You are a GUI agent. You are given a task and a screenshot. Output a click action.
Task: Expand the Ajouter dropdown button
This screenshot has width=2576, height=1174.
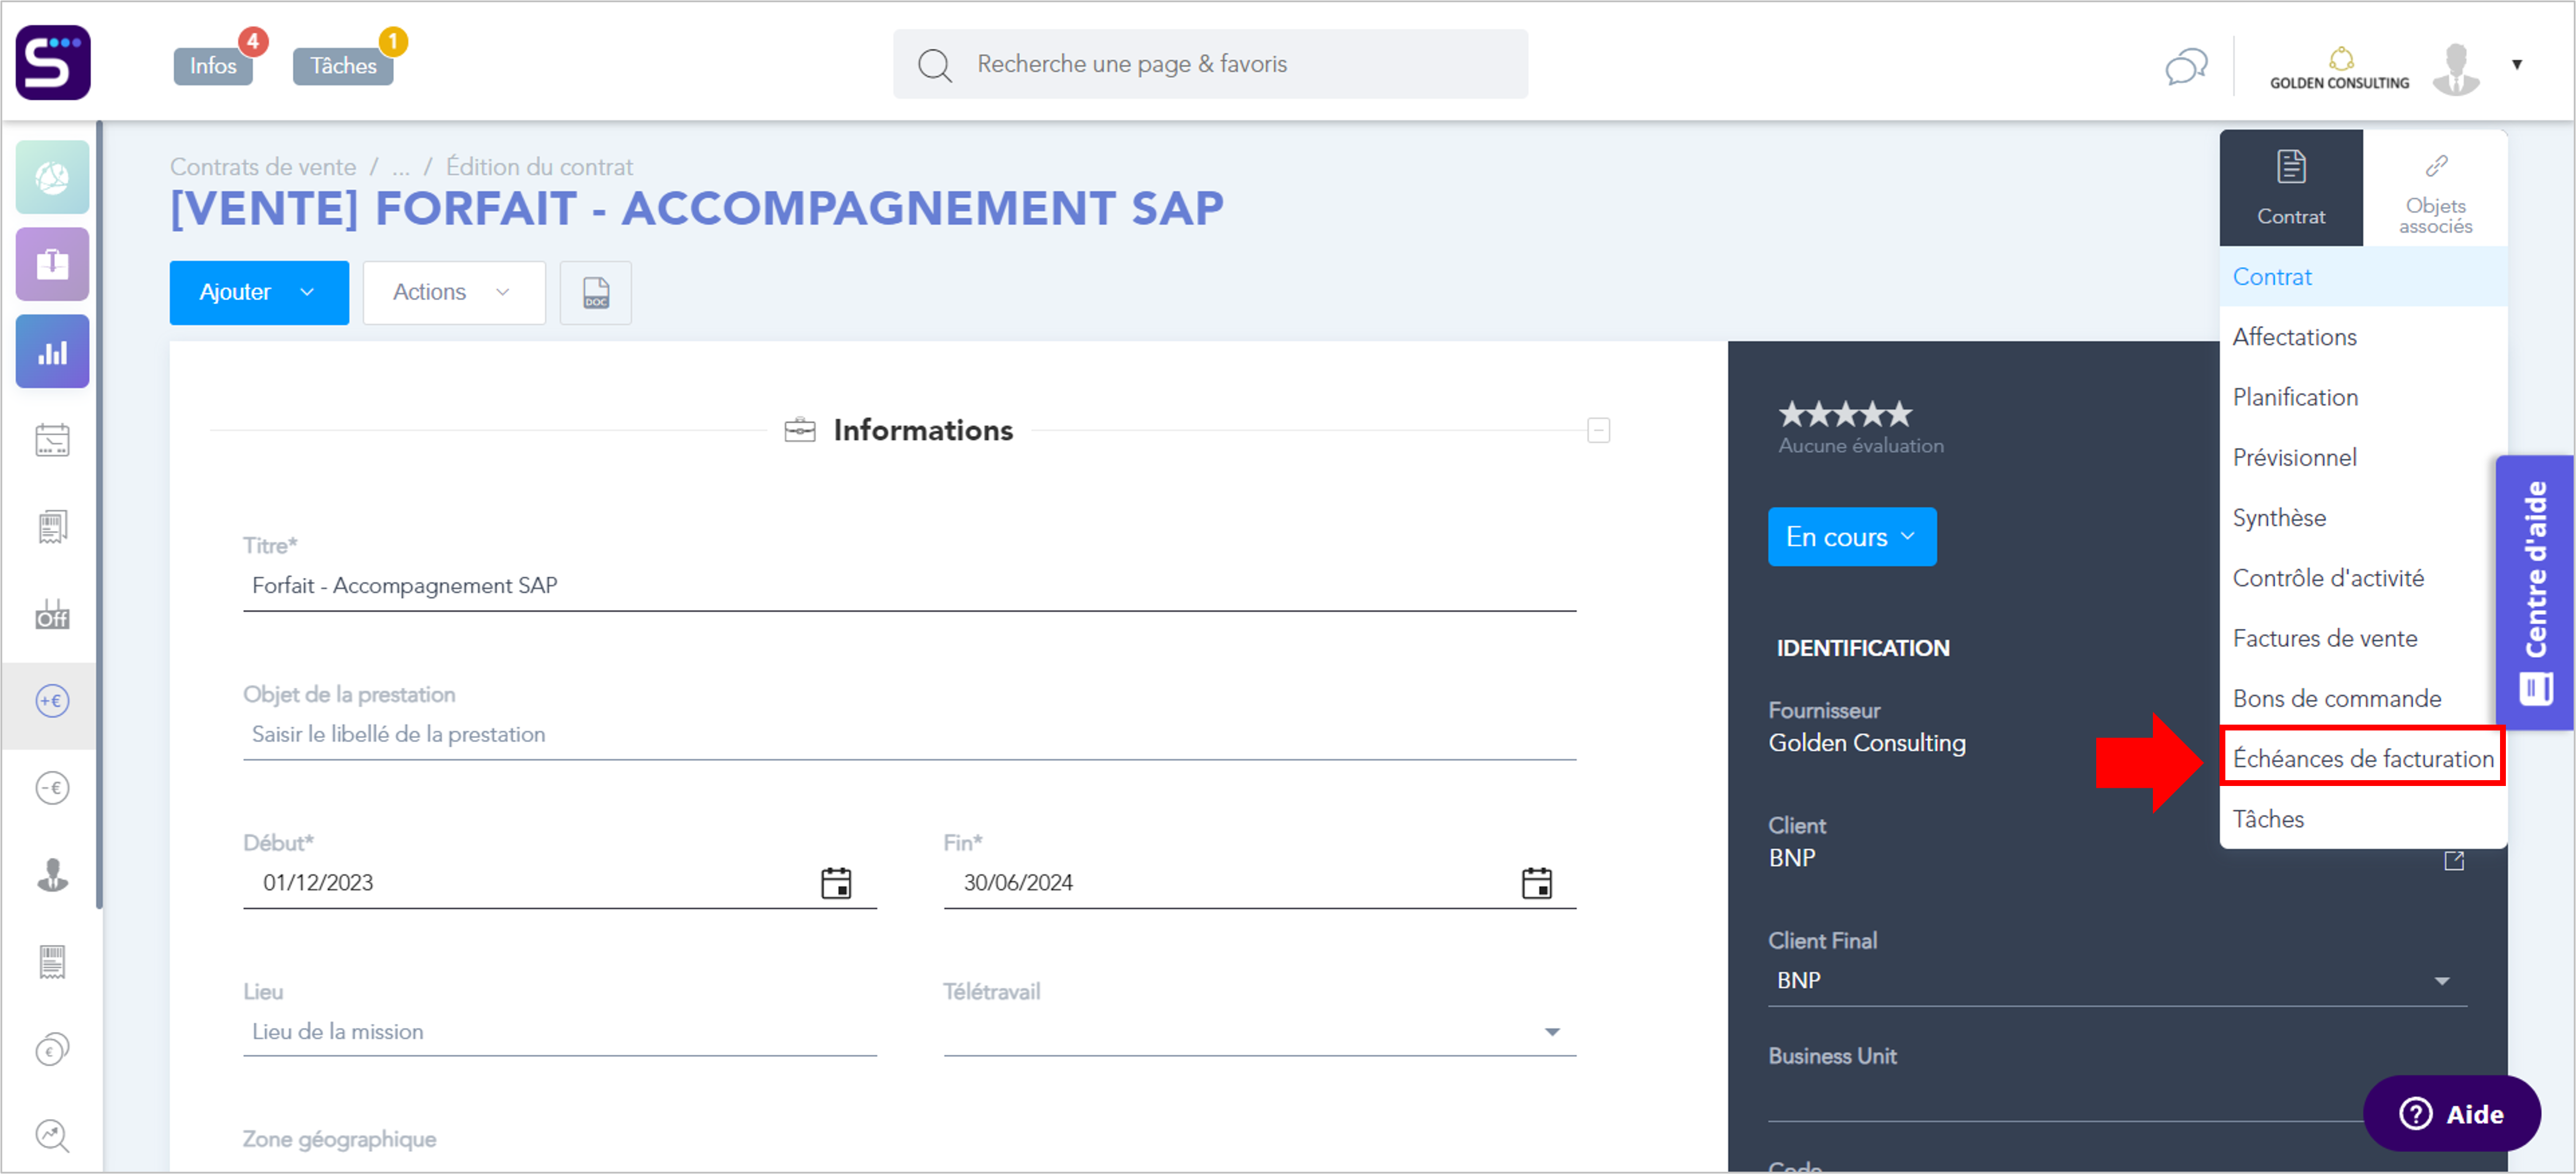(259, 293)
